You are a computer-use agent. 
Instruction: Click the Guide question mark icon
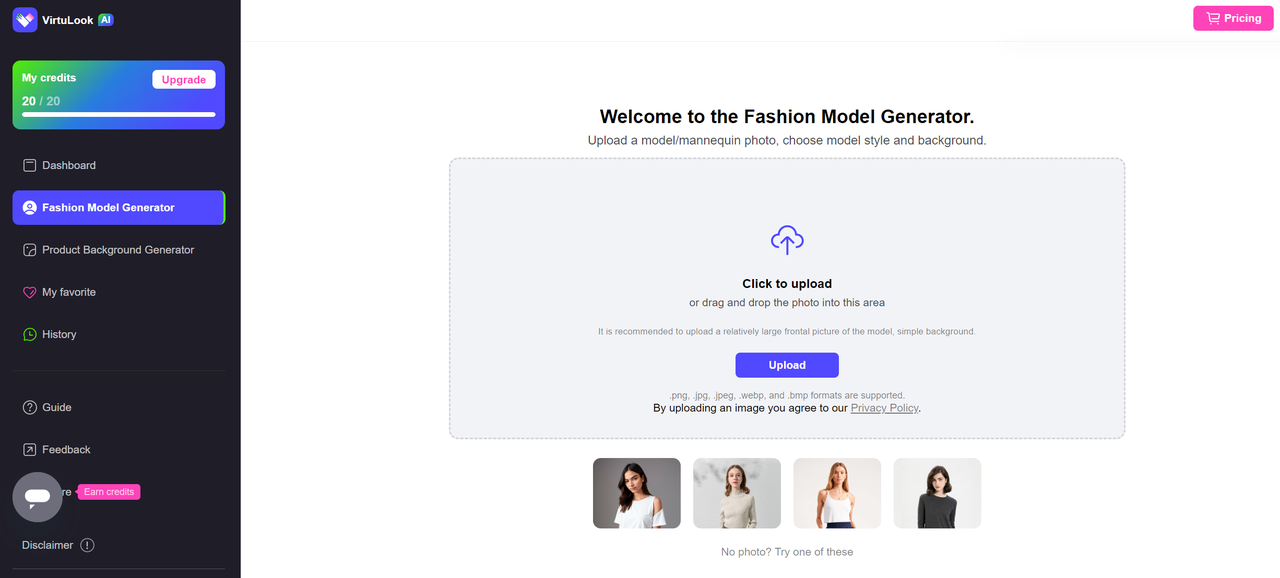30,407
